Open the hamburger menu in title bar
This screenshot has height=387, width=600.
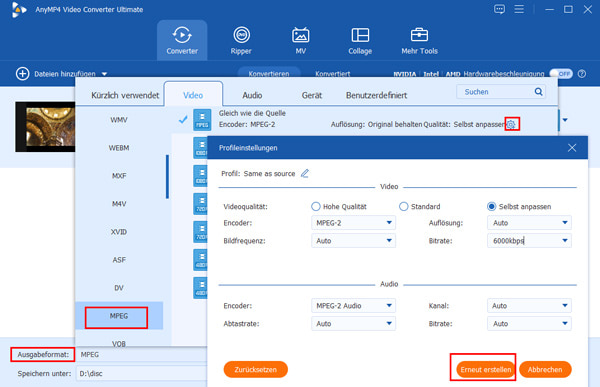point(519,9)
